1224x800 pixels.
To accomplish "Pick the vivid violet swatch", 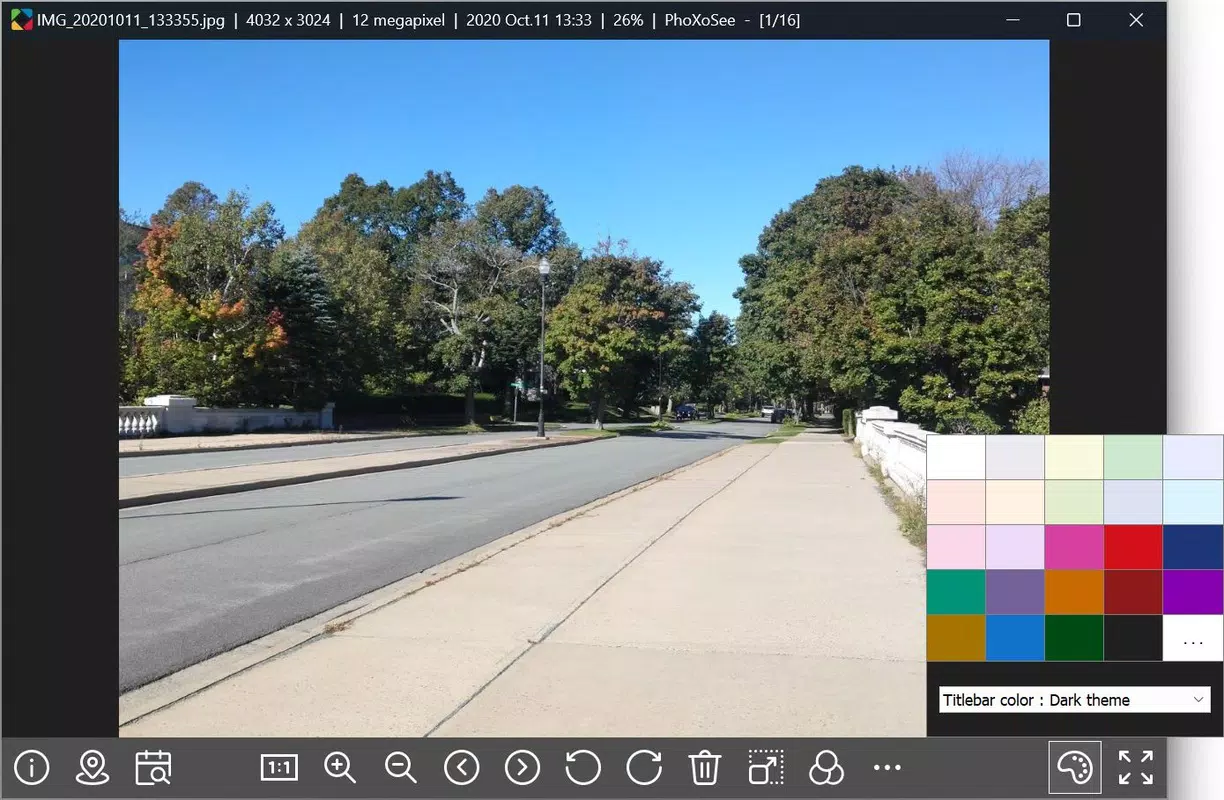I will click(x=1193, y=592).
